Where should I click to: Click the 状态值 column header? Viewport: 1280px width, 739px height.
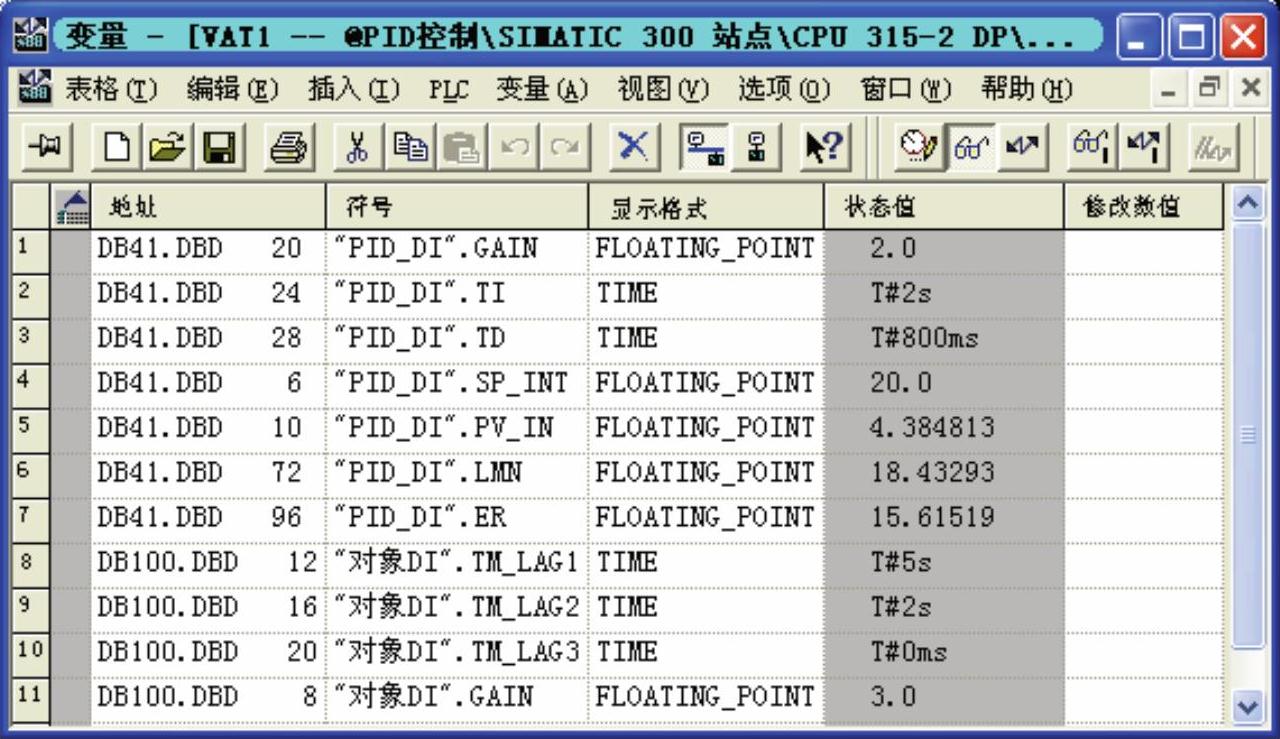click(942, 207)
